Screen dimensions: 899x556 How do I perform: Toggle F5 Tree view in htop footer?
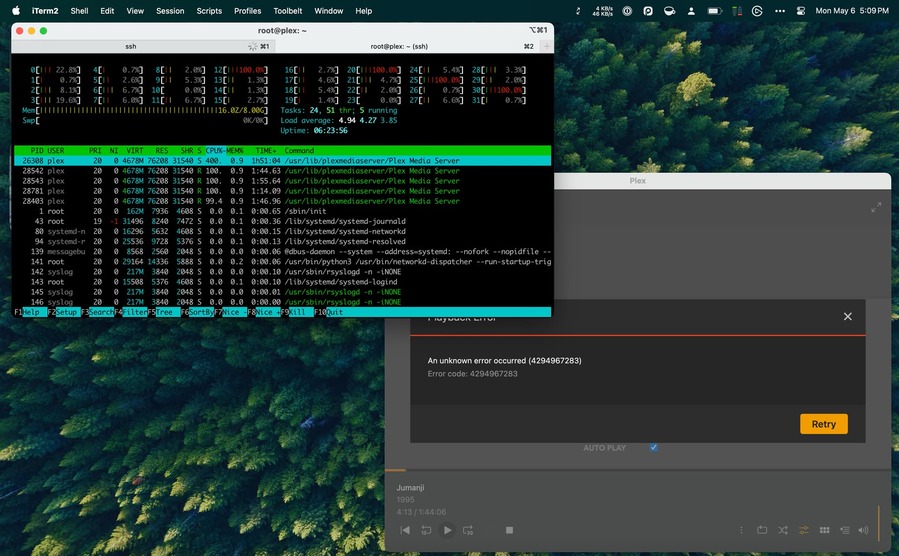tap(164, 312)
